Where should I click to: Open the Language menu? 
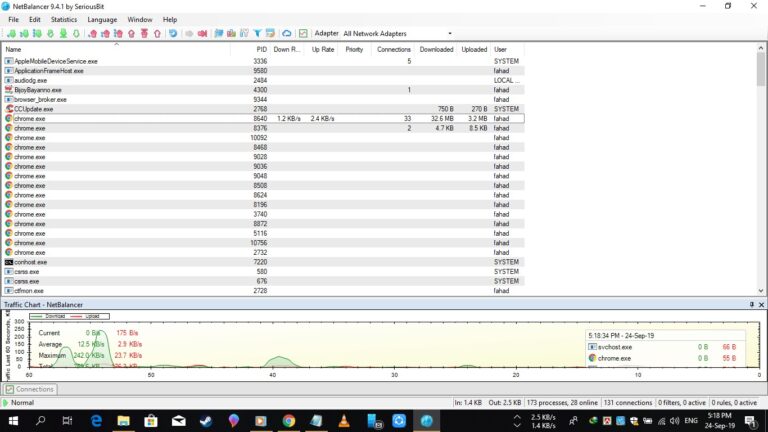102,20
